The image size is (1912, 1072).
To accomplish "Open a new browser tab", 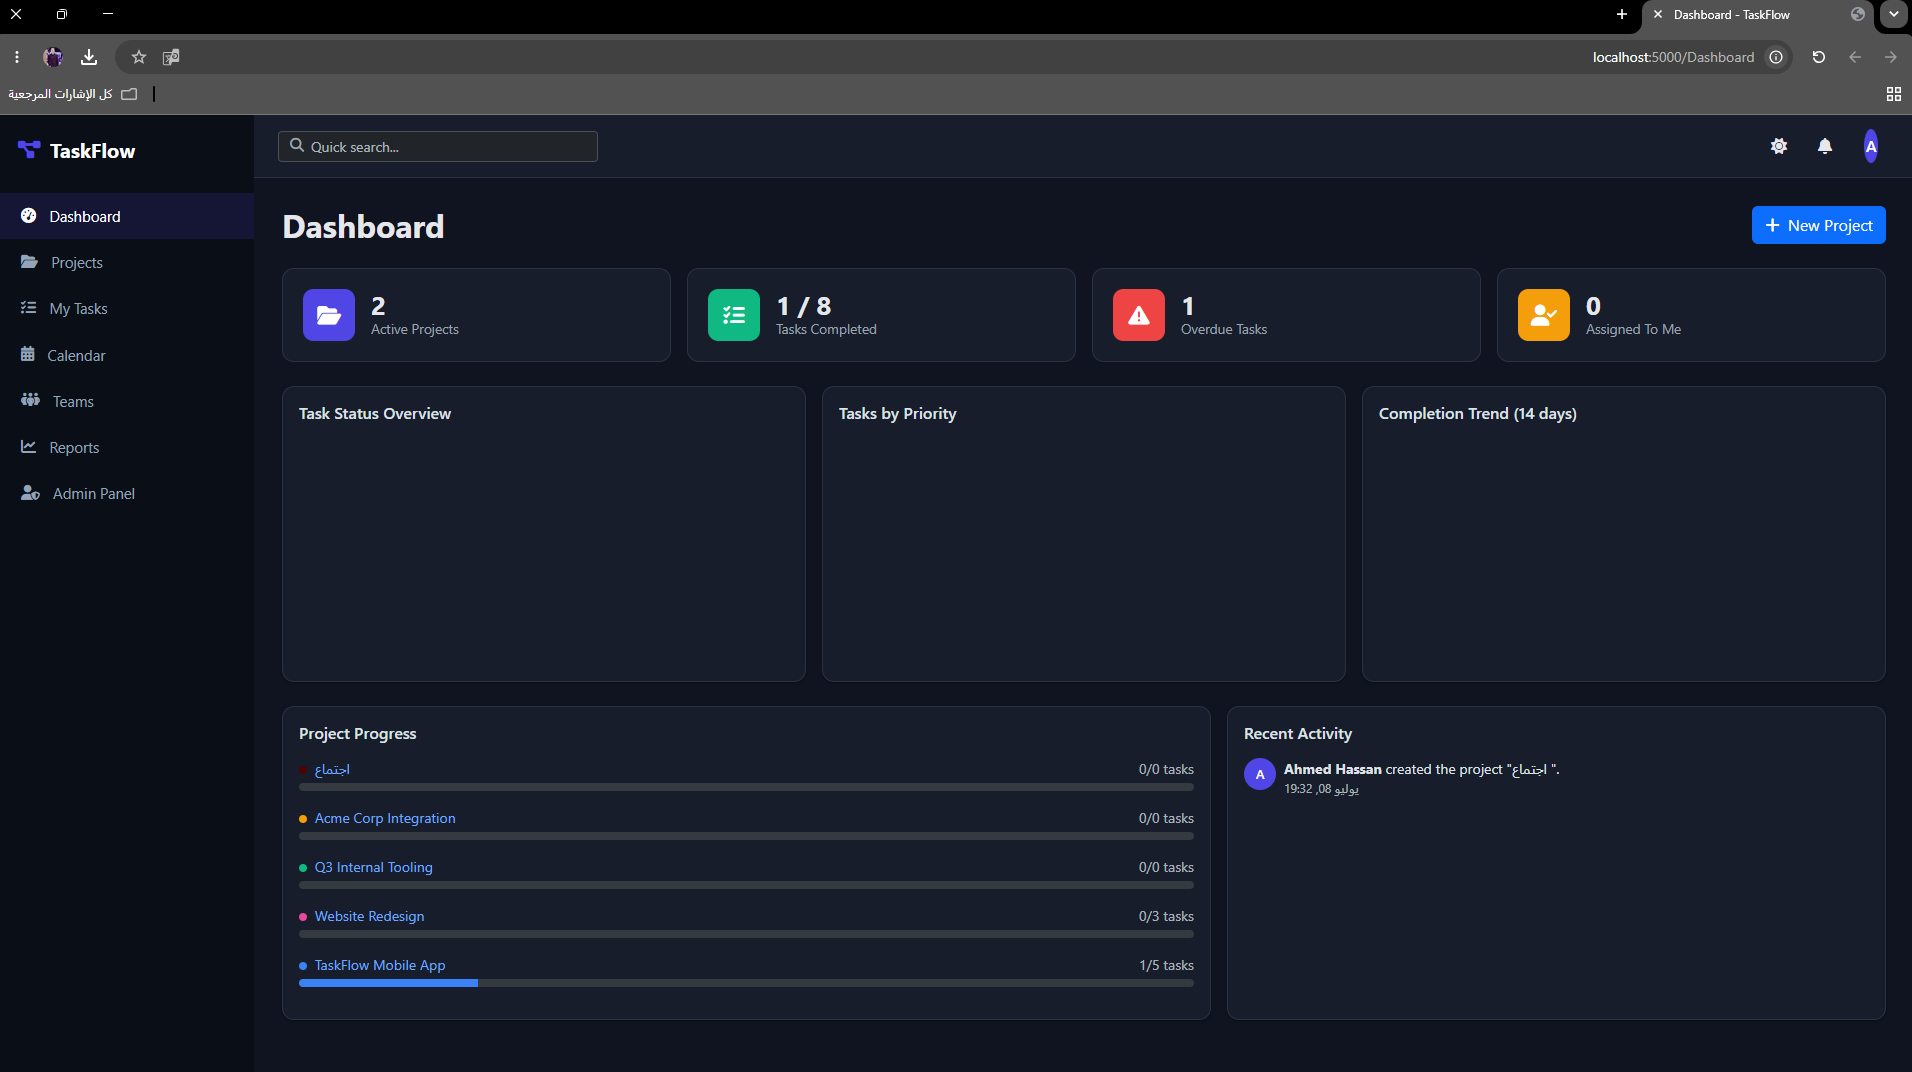I will pos(1622,14).
